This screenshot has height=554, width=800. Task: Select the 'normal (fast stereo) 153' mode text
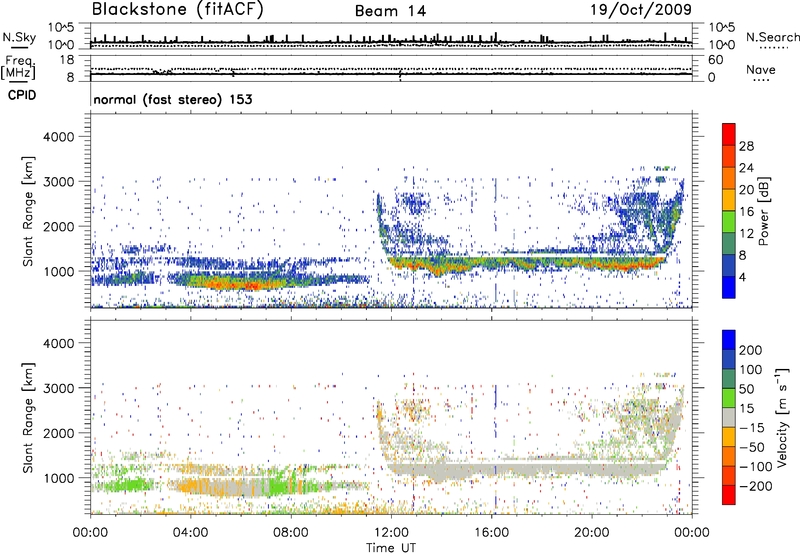pos(172,99)
